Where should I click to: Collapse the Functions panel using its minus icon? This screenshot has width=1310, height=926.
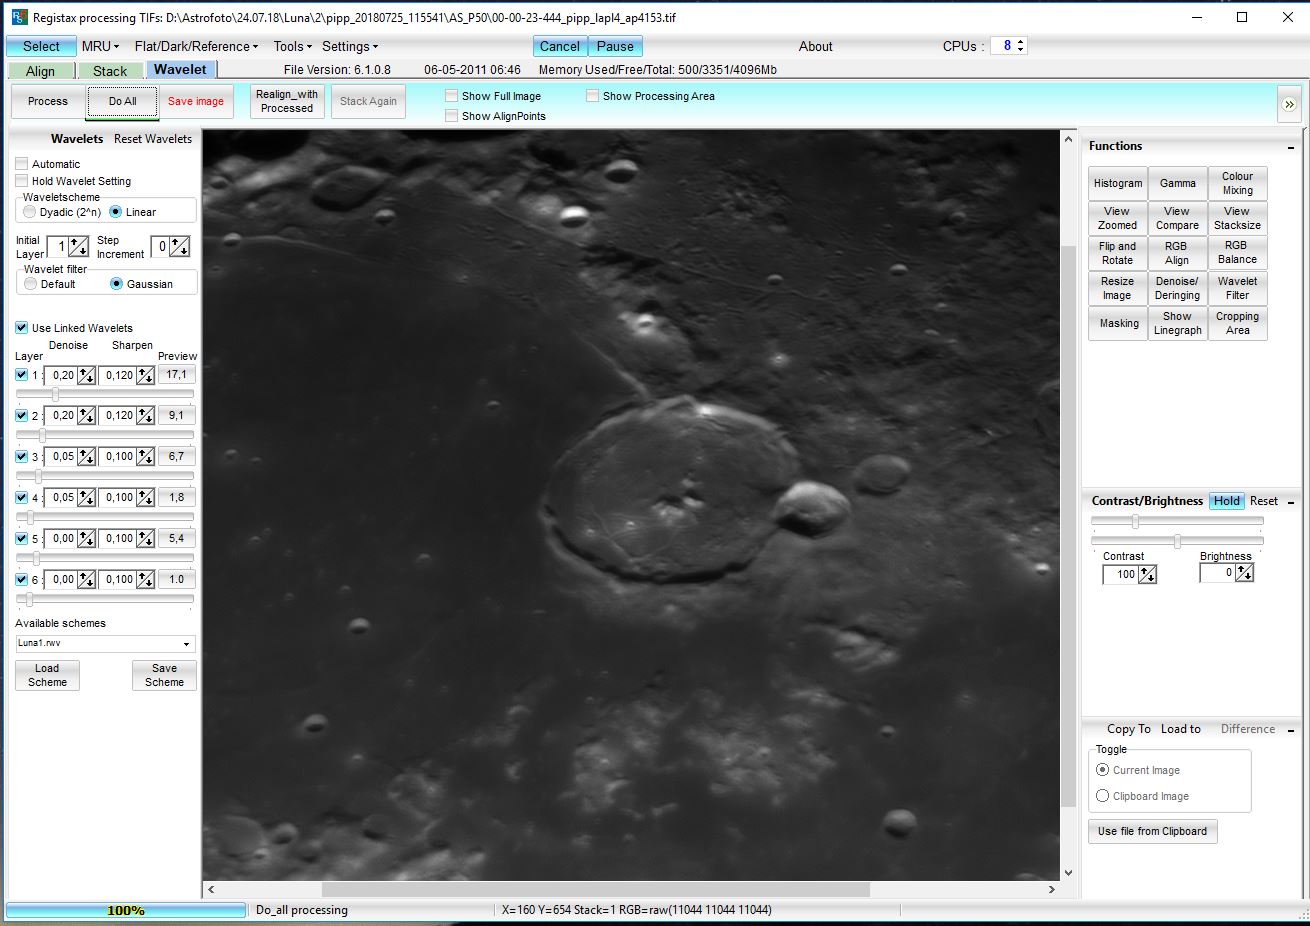click(1290, 147)
